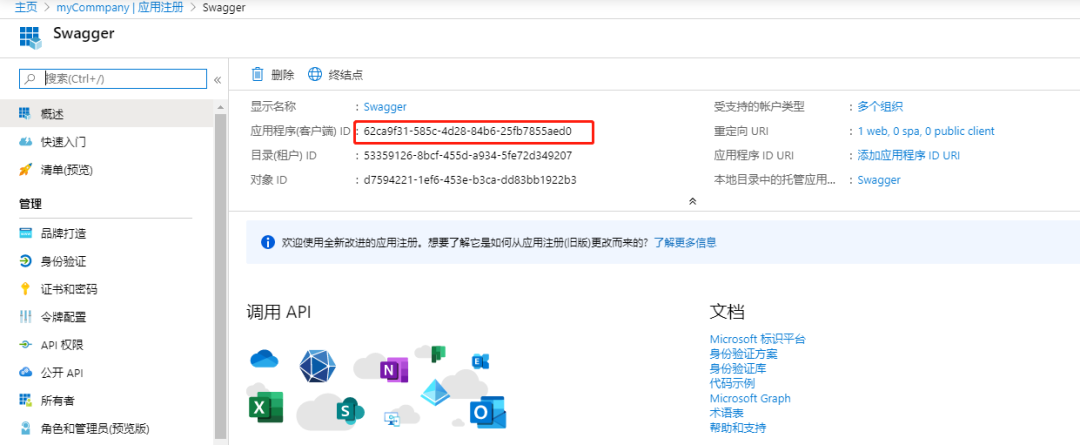Screen dimensions: 1080x445
Task: Open 代码示例 documentation link
Action: point(732,384)
